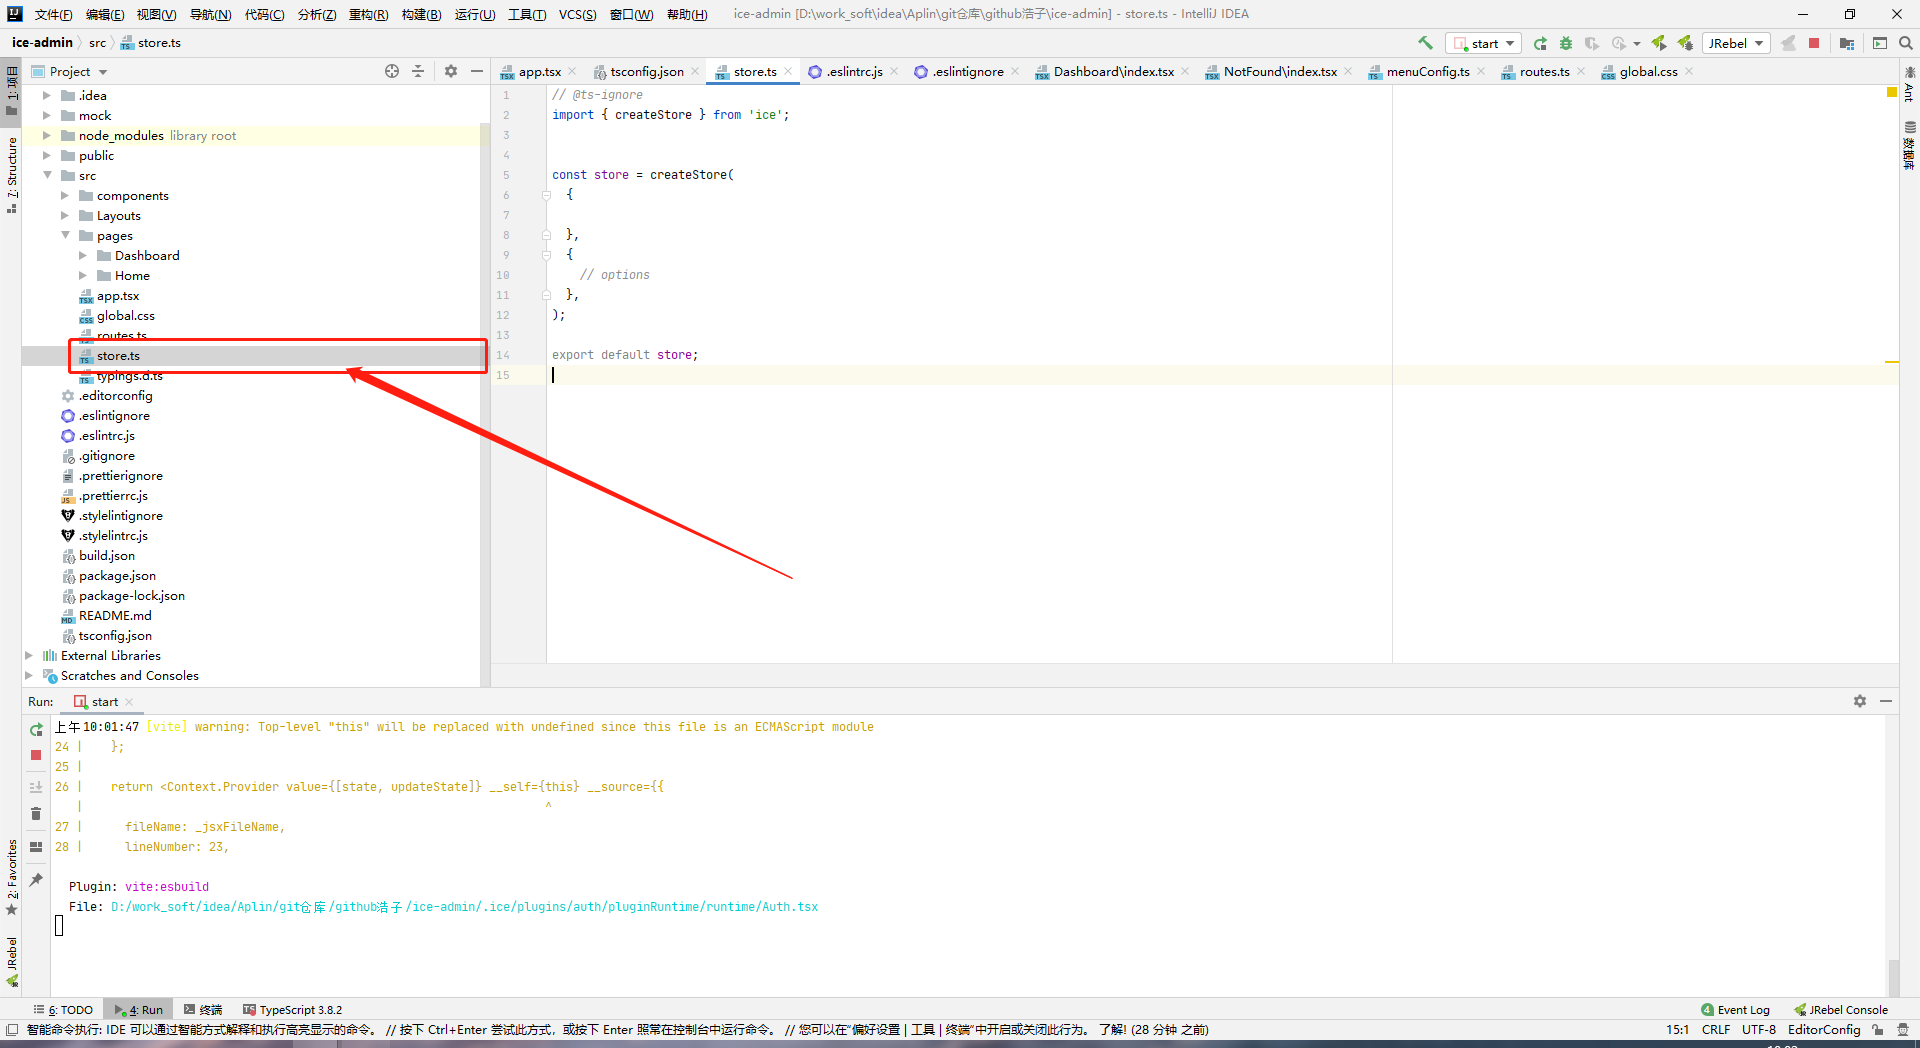The height and width of the screenshot is (1048, 1920).
Task: Open Project panel settings gear
Action: tap(451, 71)
